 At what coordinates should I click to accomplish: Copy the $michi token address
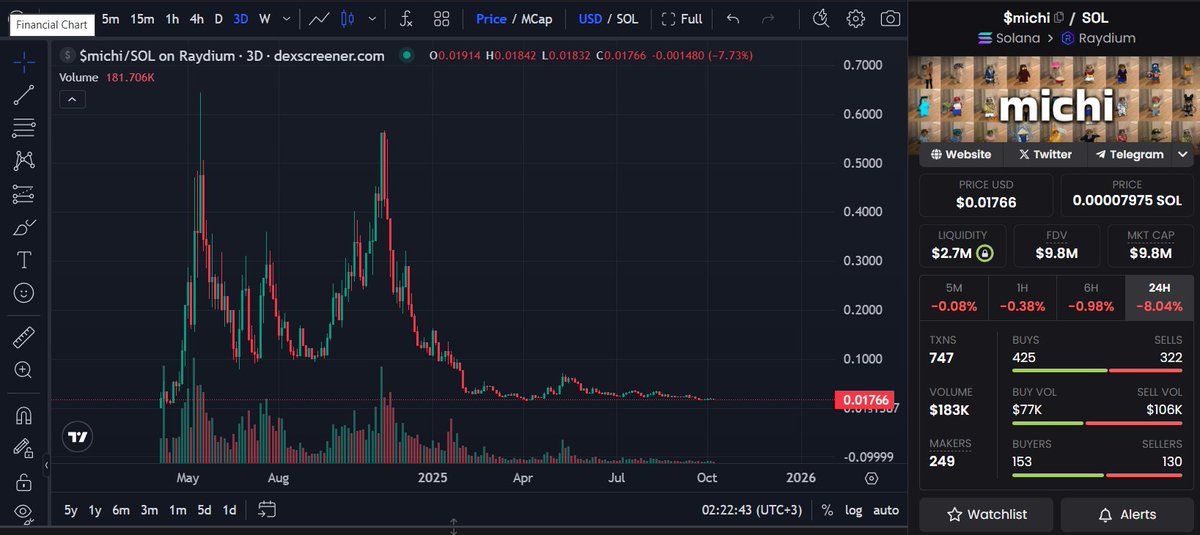click(1058, 17)
